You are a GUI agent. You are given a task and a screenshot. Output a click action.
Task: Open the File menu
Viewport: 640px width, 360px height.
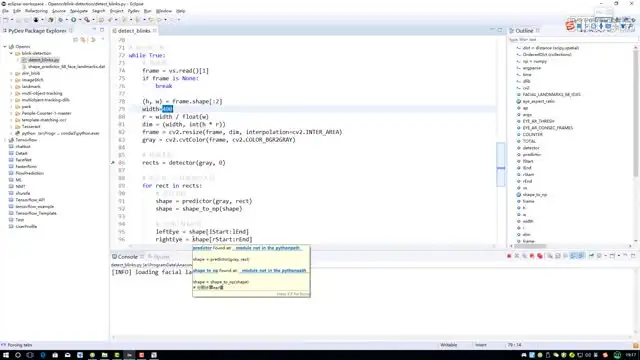[x=5, y=11]
